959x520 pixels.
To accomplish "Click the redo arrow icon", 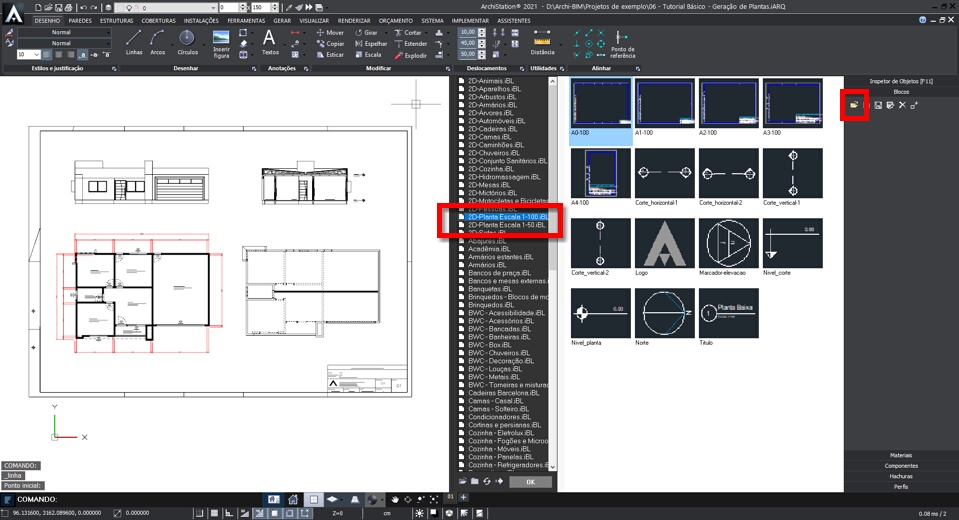I will (x=94, y=7).
